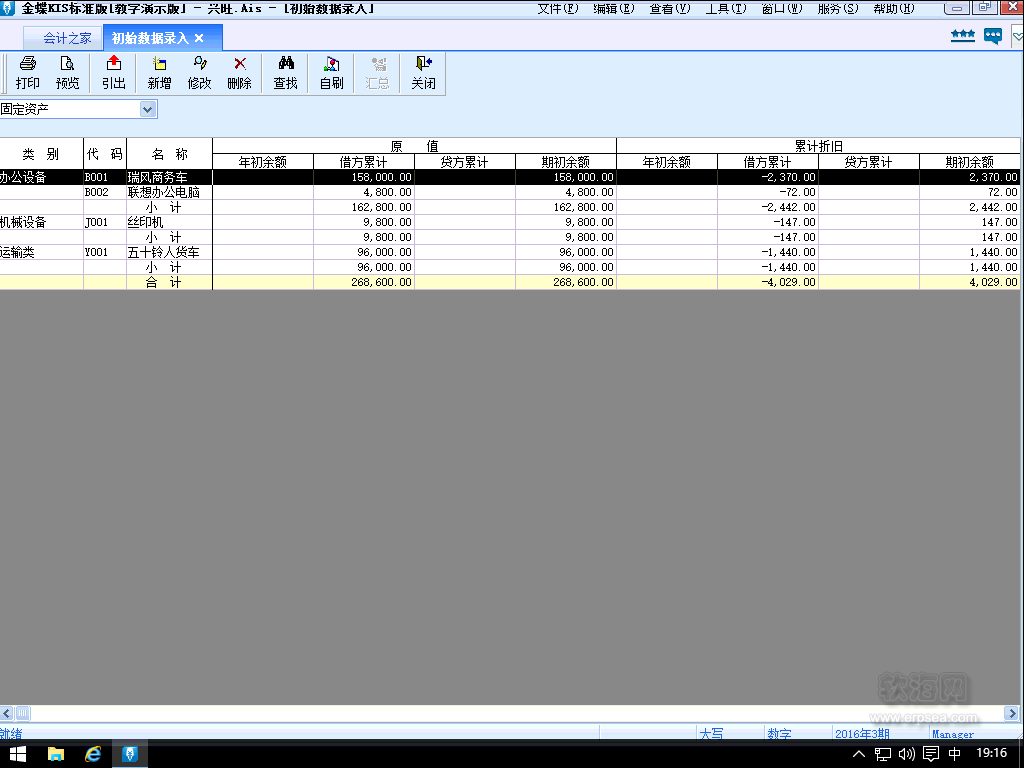
Task: Open the 工具(T) menu
Action: [x=726, y=8]
